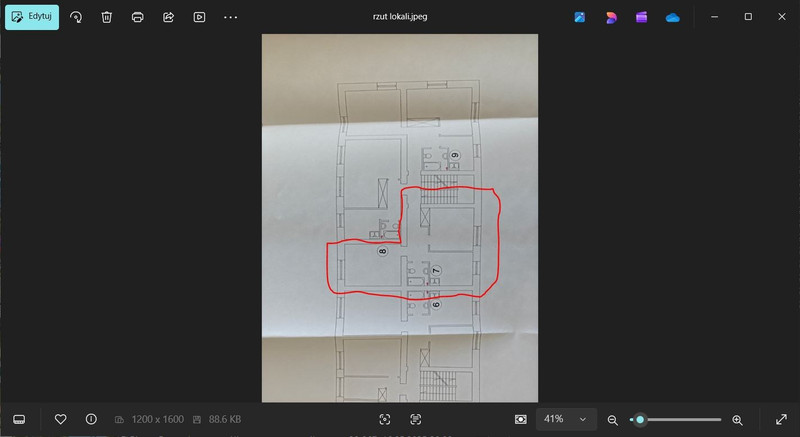800x437 pixels.
Task: Start slideshow with the play icon
Action: (199, 17)
